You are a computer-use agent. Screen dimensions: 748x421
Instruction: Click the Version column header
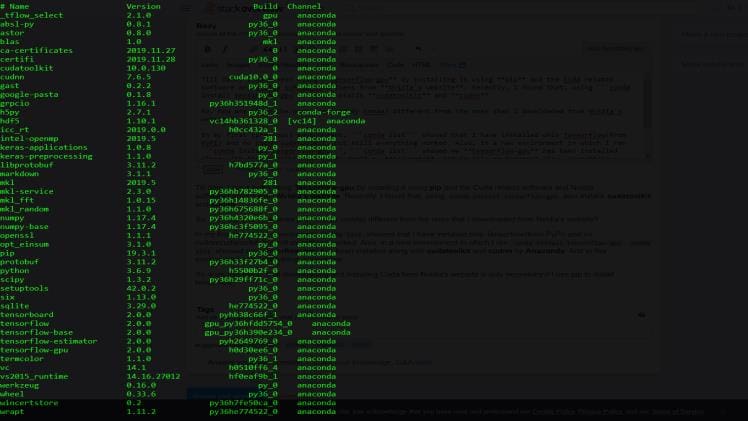pyautogui.click(x=143, y=6)
